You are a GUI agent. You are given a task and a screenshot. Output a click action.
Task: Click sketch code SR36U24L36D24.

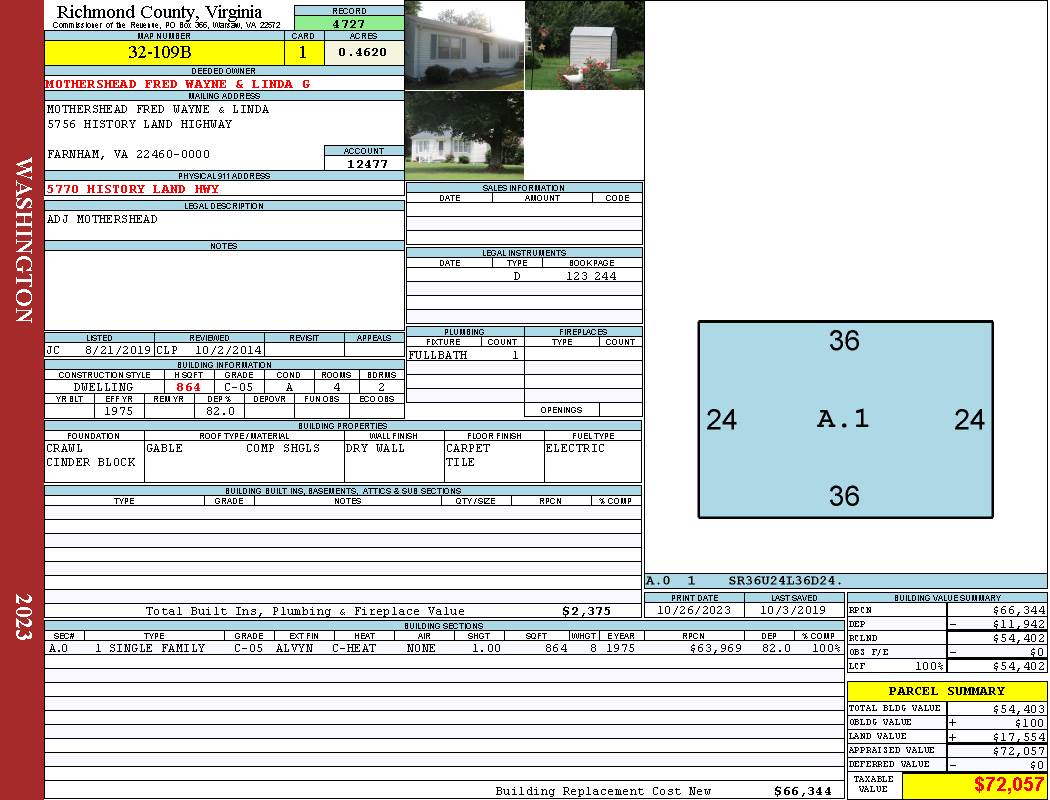(785, 581)
